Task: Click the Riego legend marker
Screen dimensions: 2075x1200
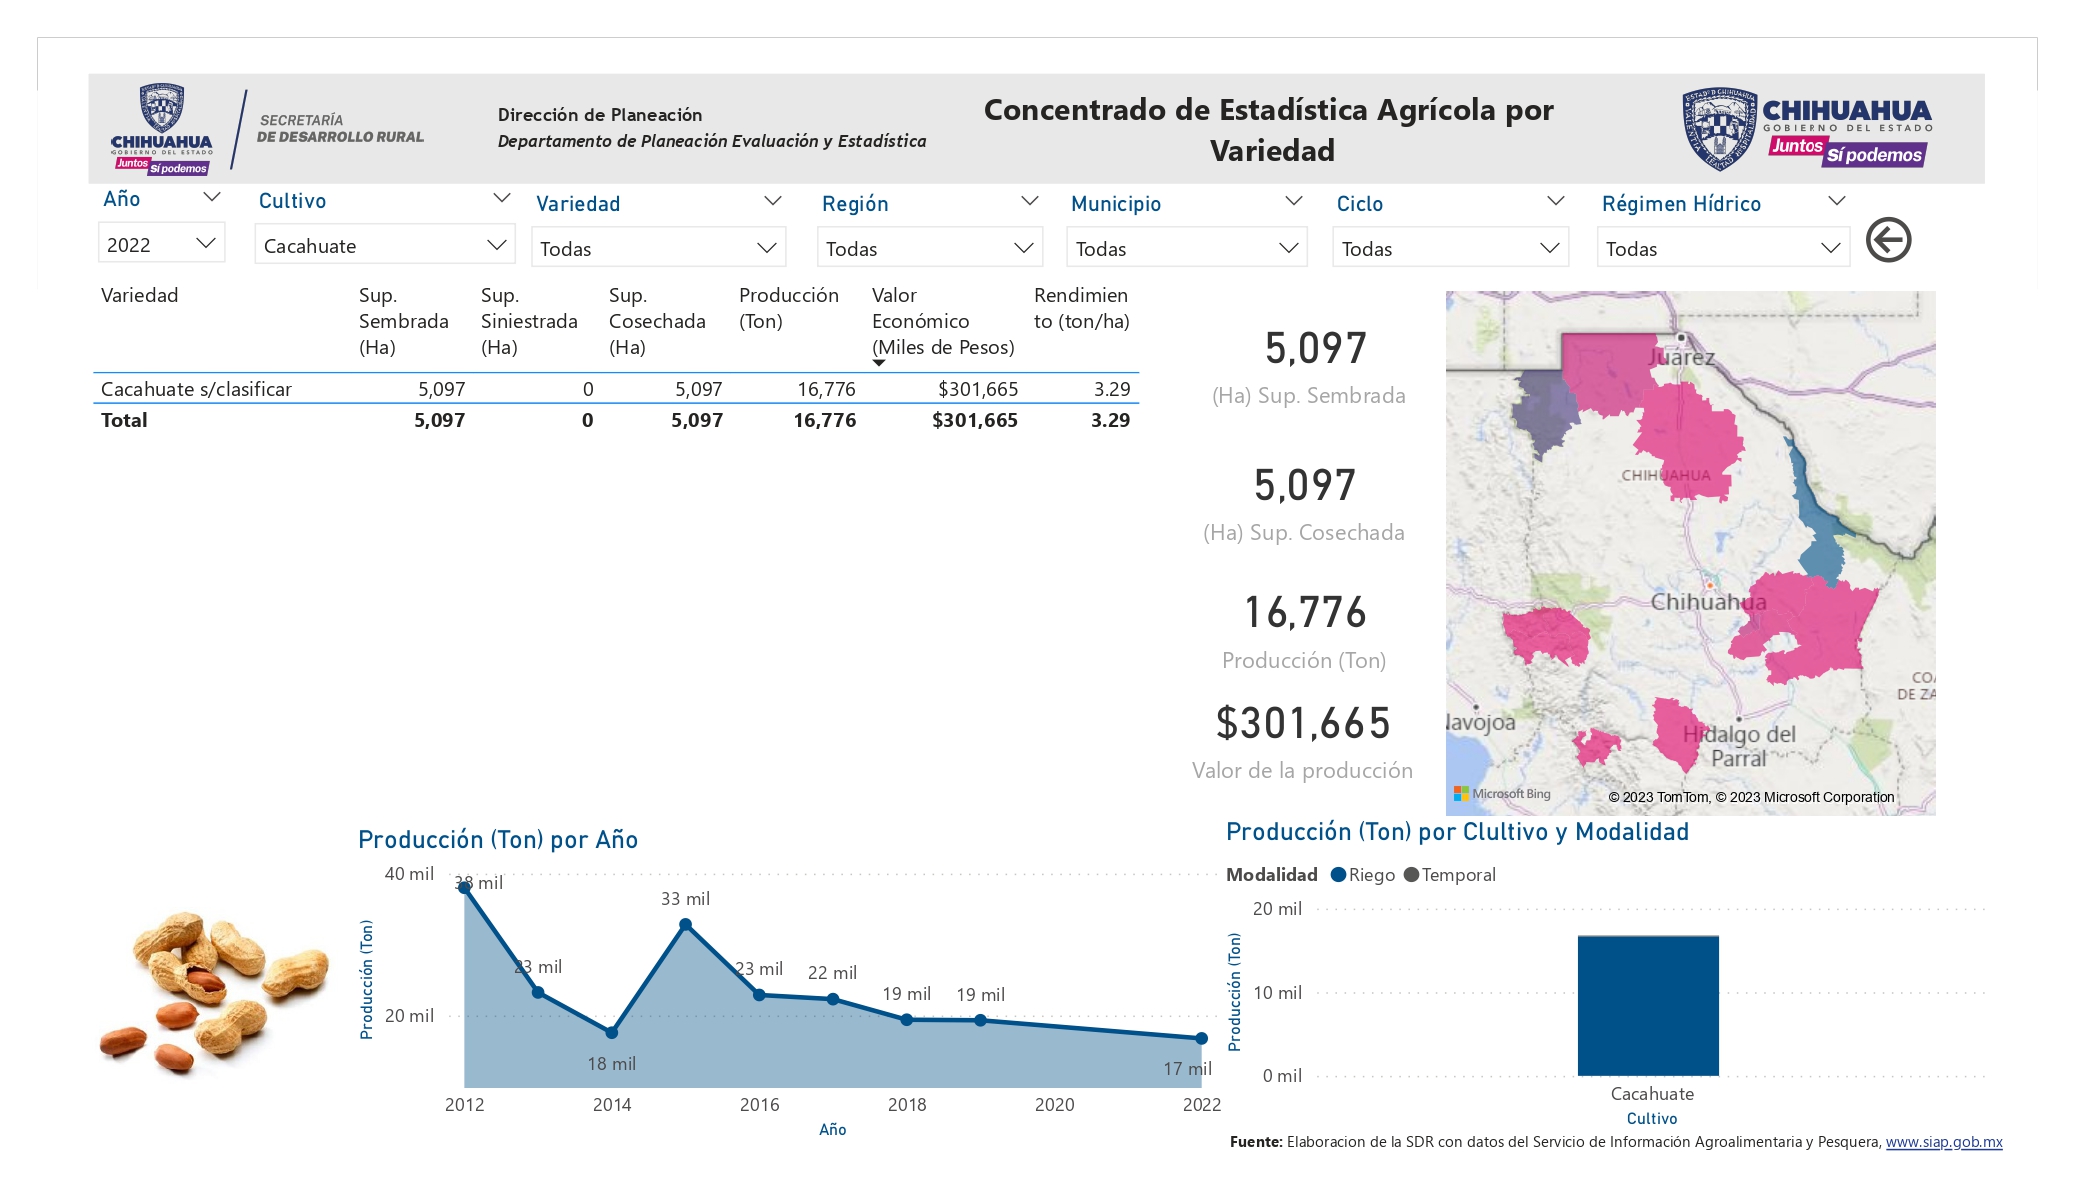Action: pyautogui.click(x=1338, y=875)
